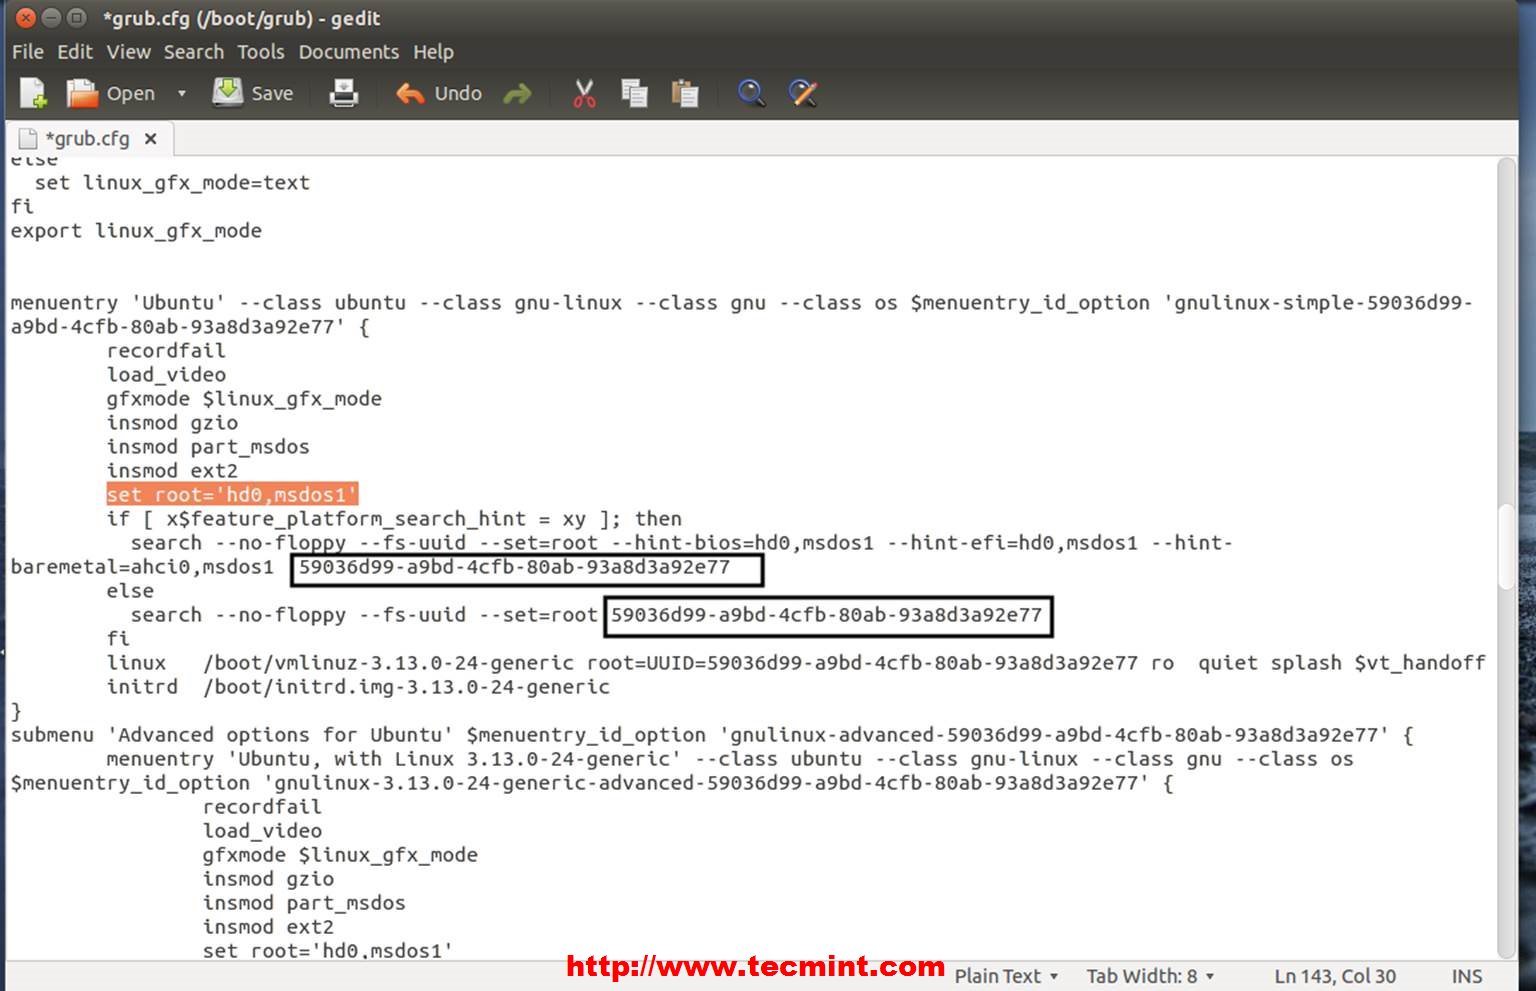This screenshot has width=1536, height=991.
Task: Redo the last undone change
Action: point(518,92)
